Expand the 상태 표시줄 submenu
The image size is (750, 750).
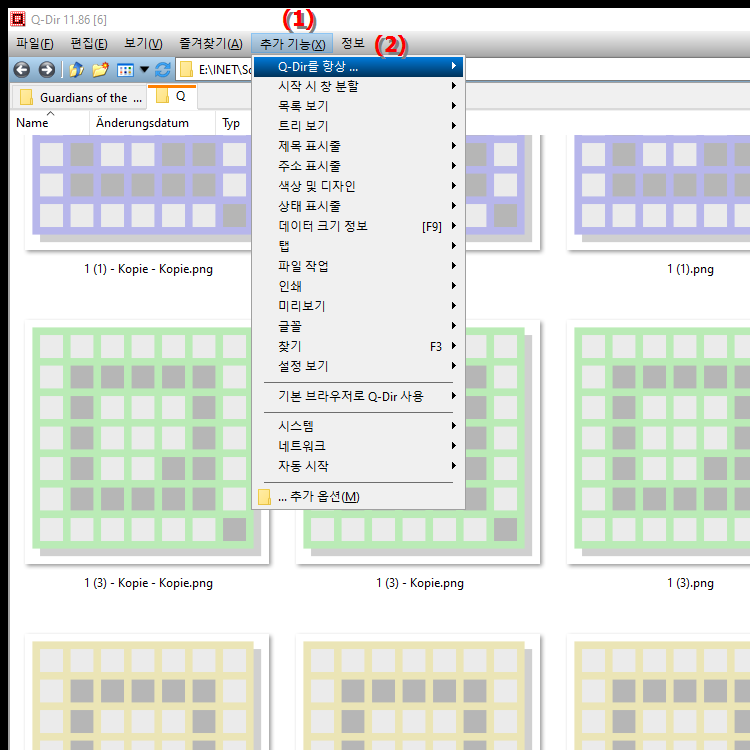[x=358, y=206]
